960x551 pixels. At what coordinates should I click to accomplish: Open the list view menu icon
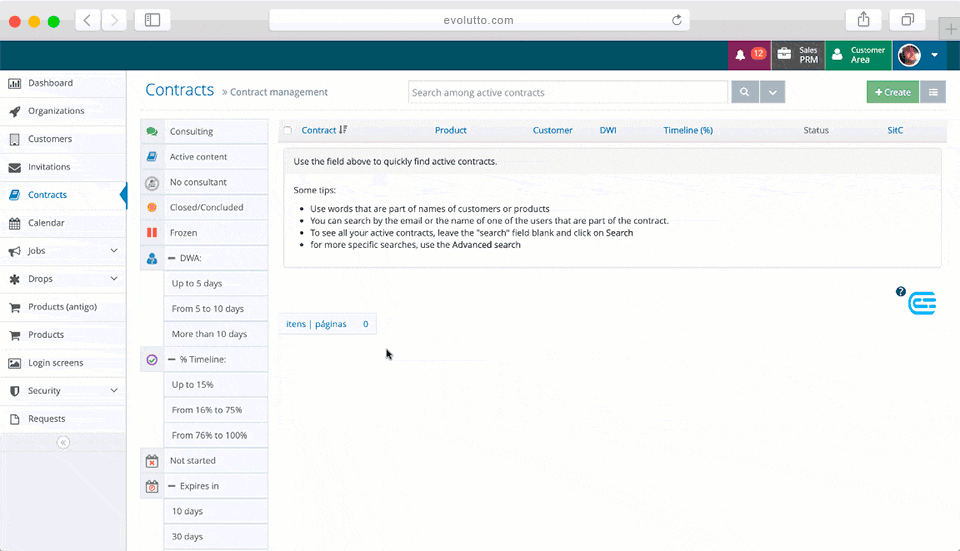(x=933, y=92)
